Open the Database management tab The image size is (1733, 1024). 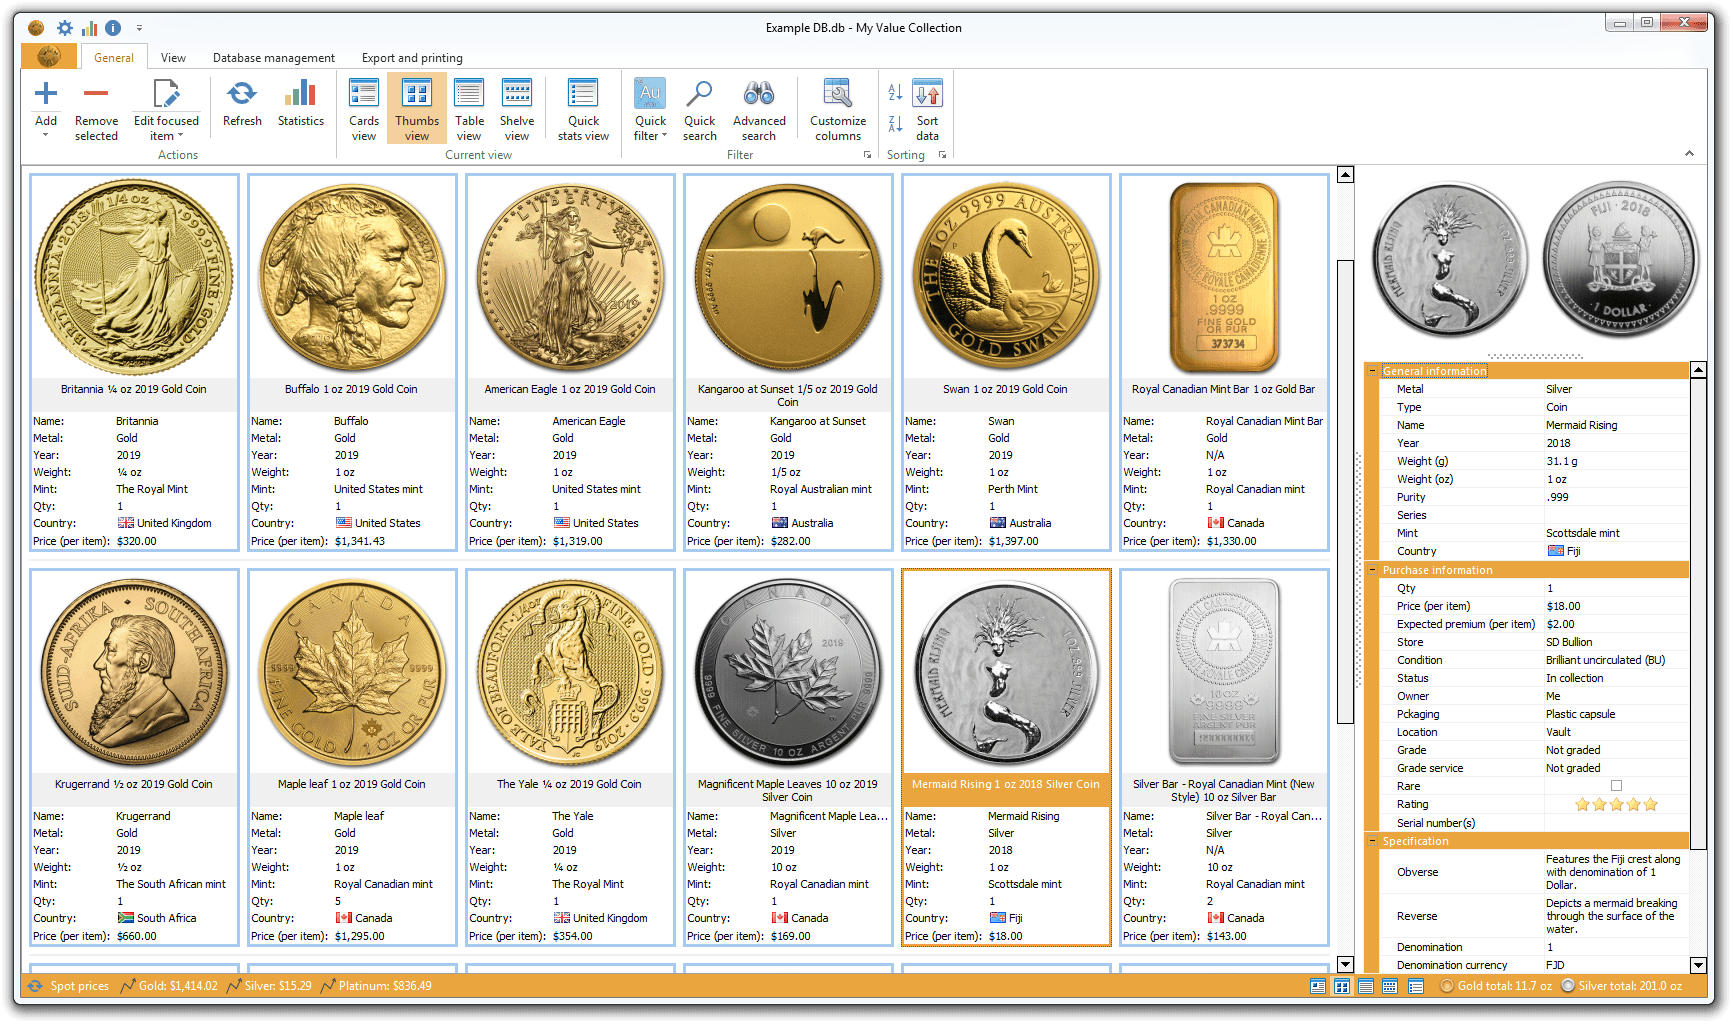[x=273, y=58]
